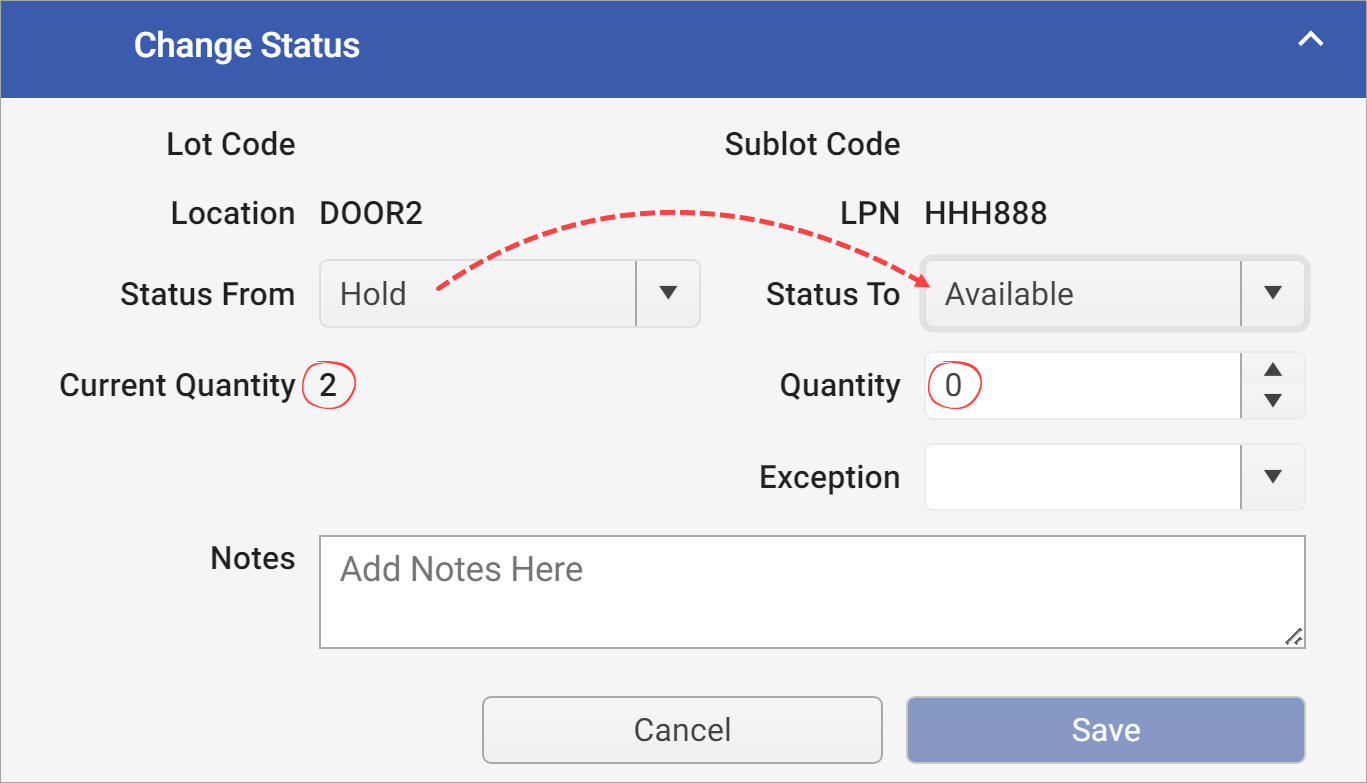Screen dimensions: 1367x783
Task: Click the Change Status dialog title
Action: (x=246, y=44)
